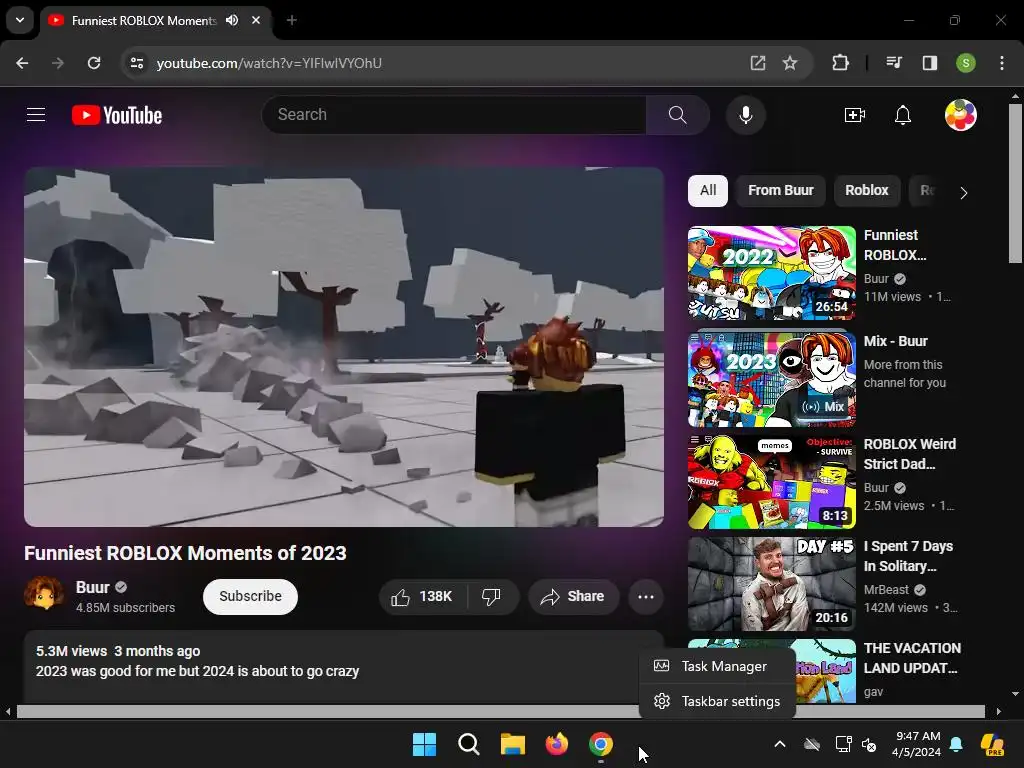Image resolution: width=1024 pixels, height=768 pixels.
Task: Open the Buur channel name link
Action: pos(93,587)
